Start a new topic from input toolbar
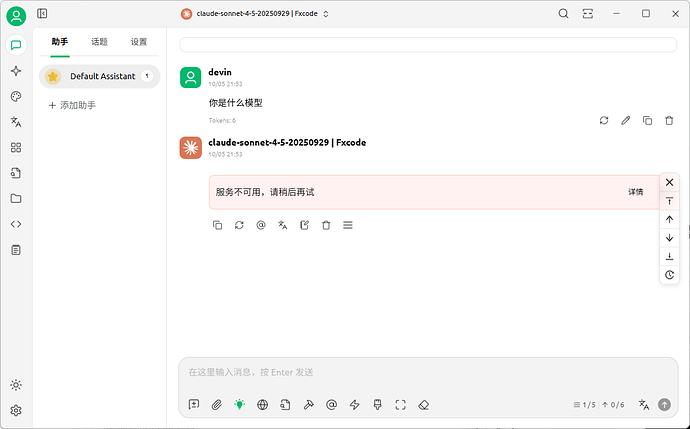Viewport: 690px width, 429px height. click(194, 405)
